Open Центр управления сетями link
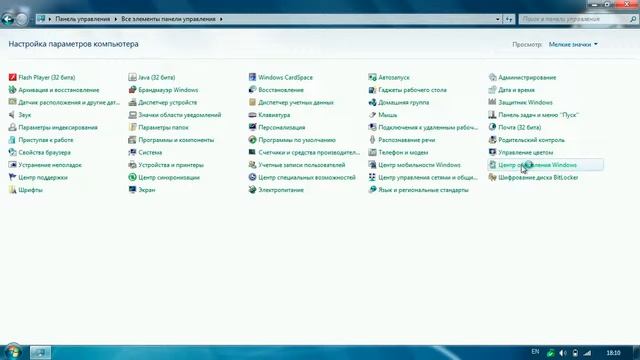 point(428,178)
